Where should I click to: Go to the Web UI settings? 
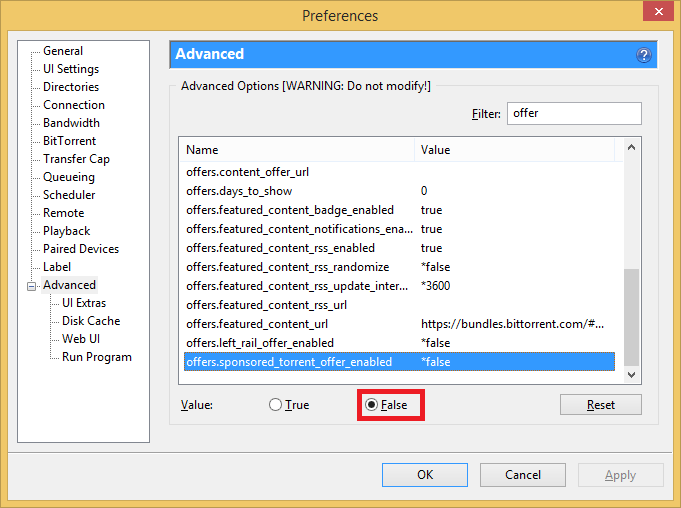[80, 339]
